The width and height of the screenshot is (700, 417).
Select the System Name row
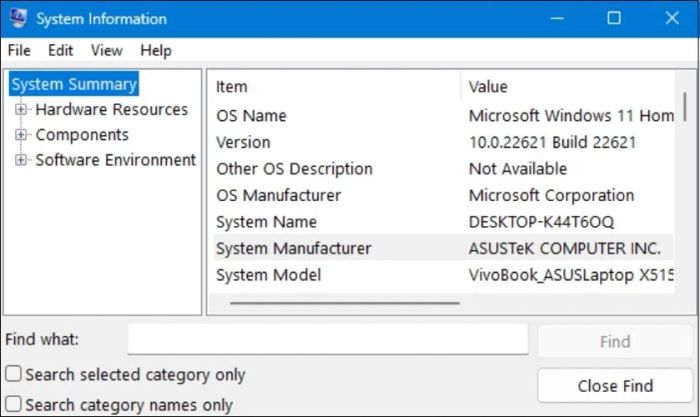click(443, 222)
